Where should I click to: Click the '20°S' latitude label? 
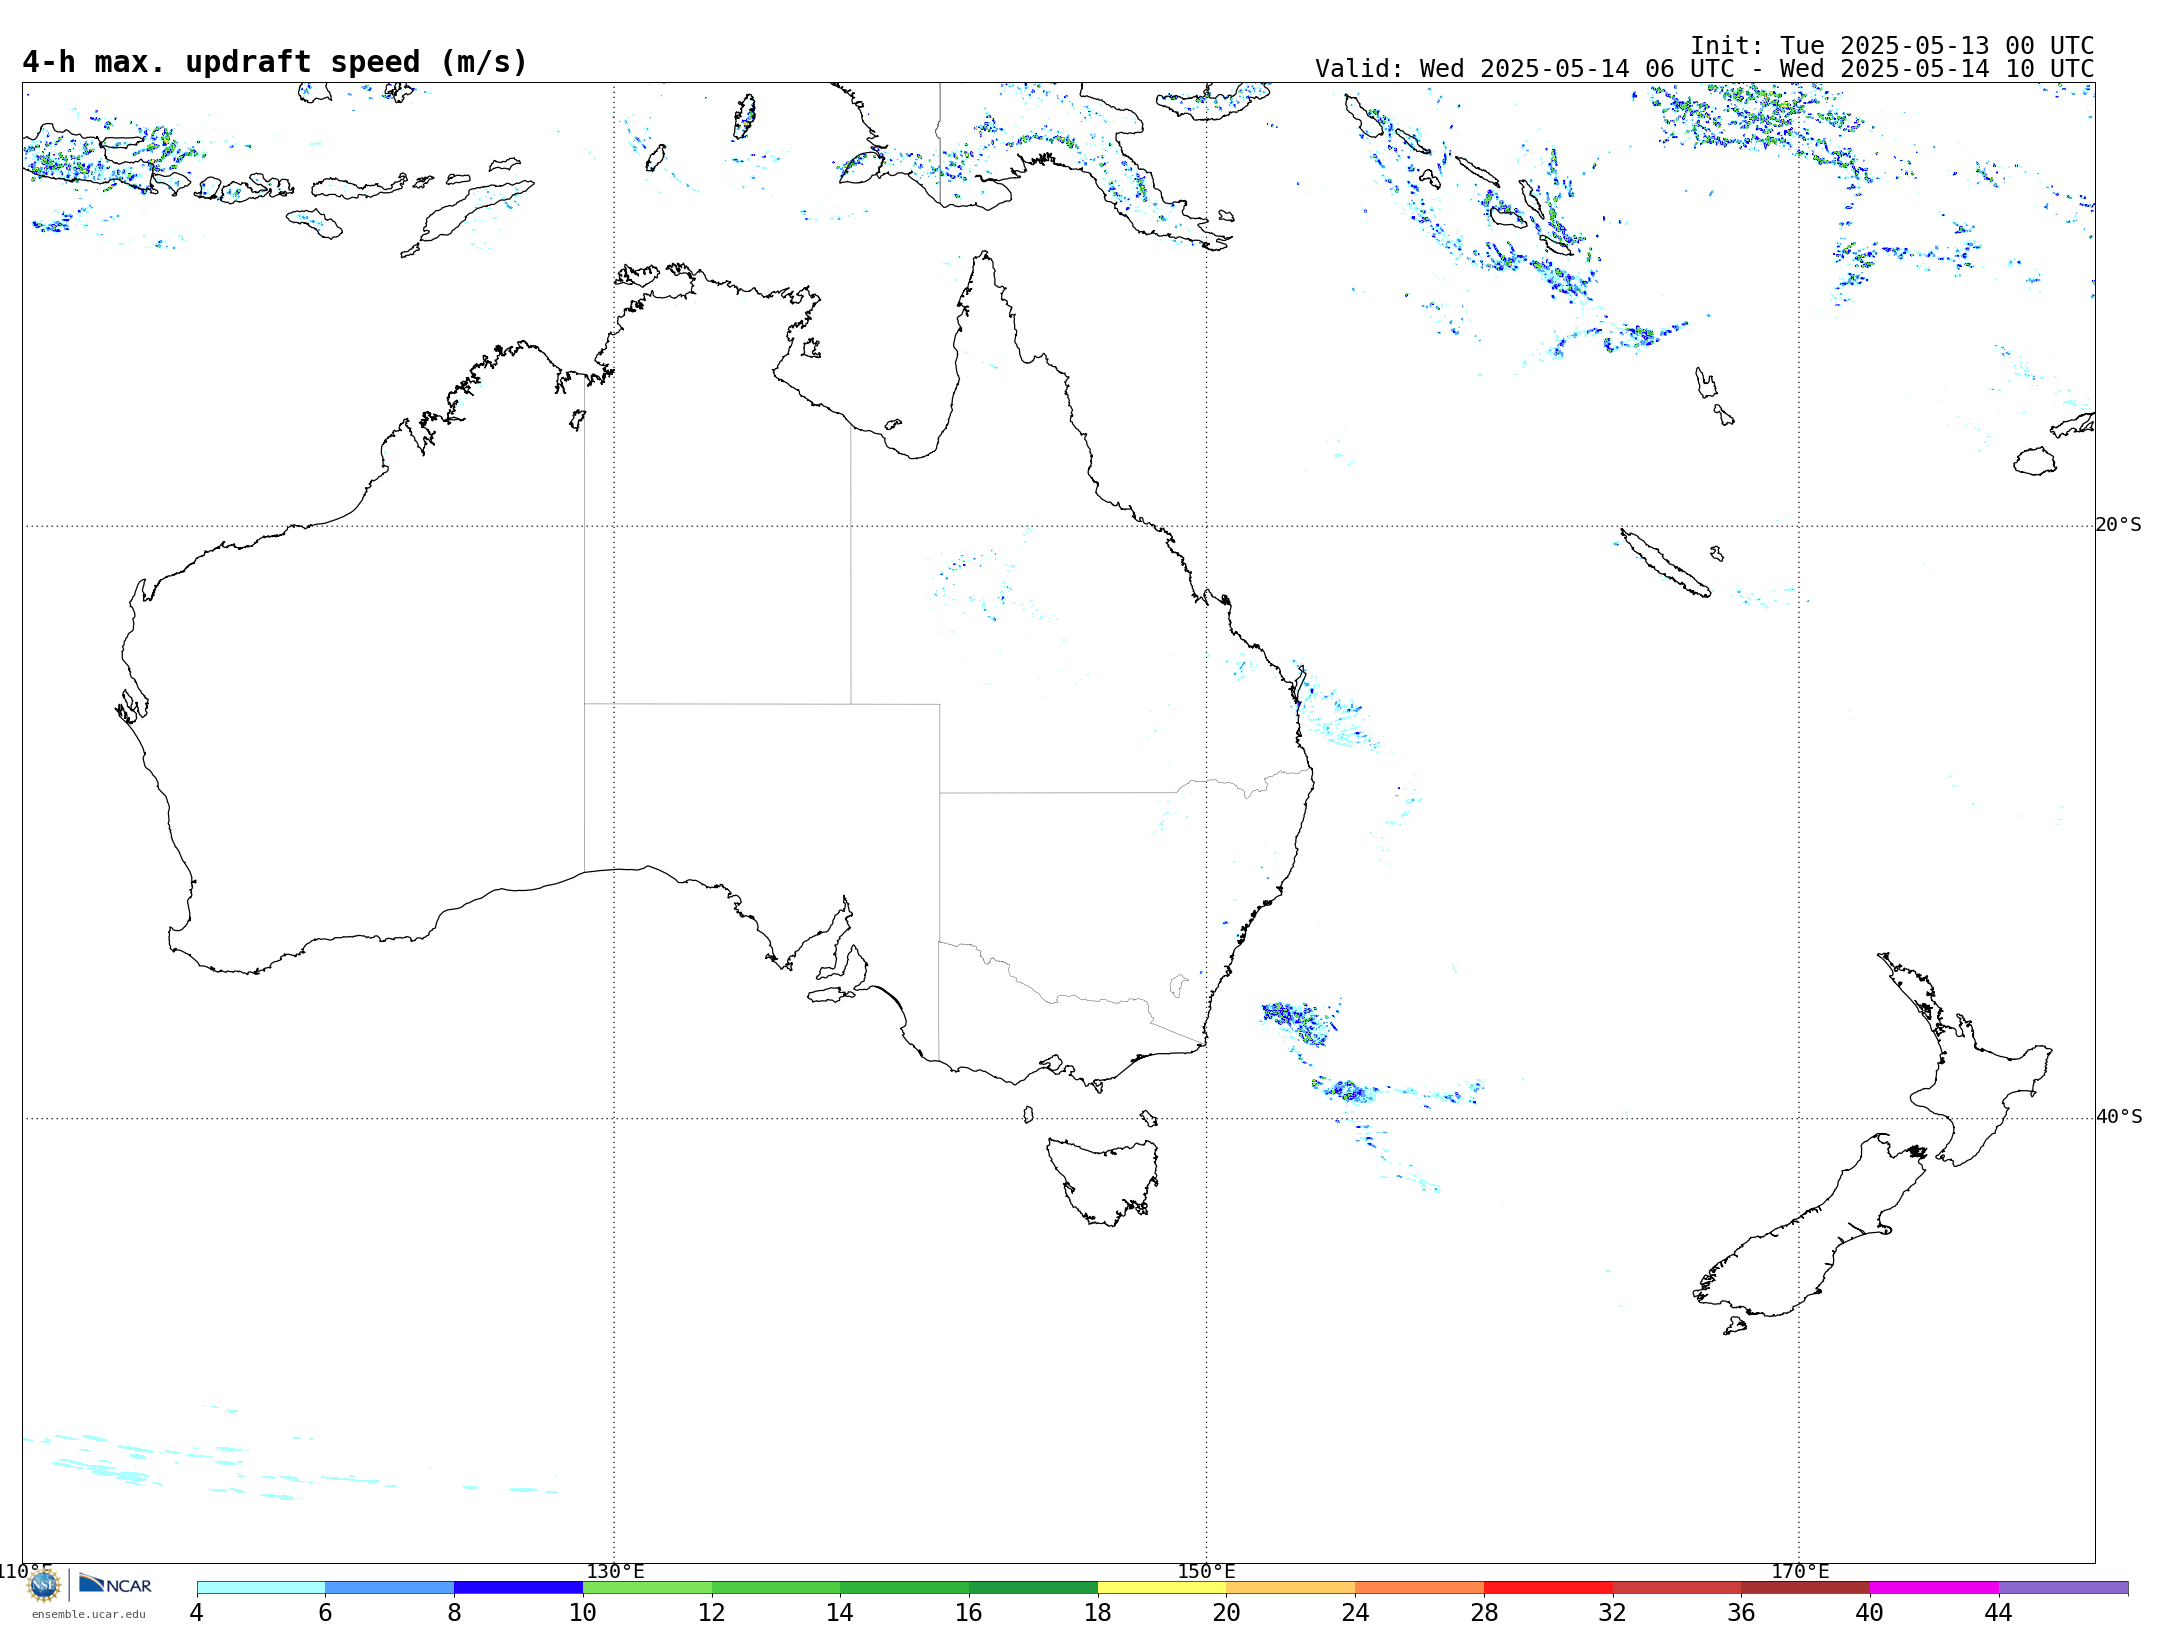[x=2119, y=524]
